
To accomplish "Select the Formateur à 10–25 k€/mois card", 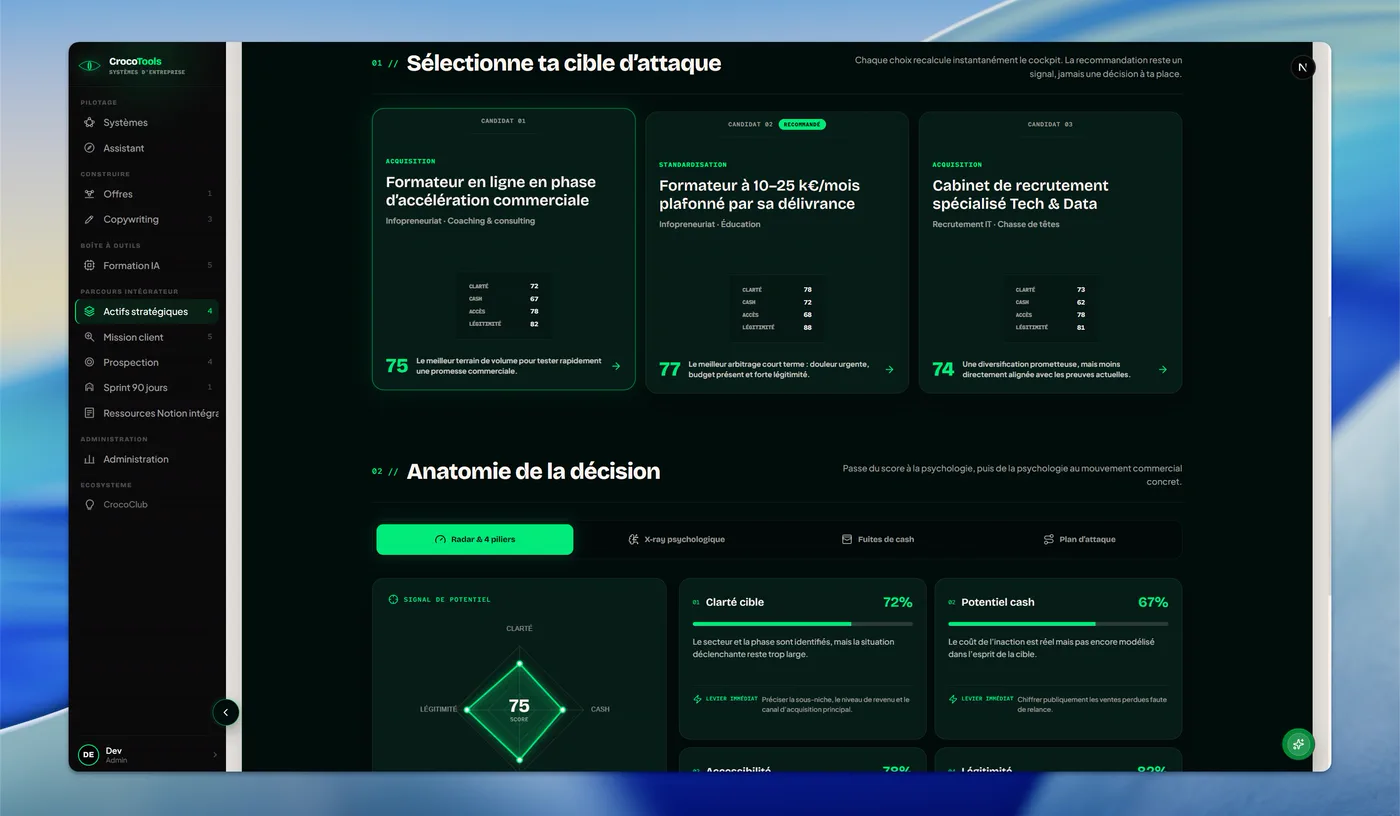I will [x=777, y=252].
